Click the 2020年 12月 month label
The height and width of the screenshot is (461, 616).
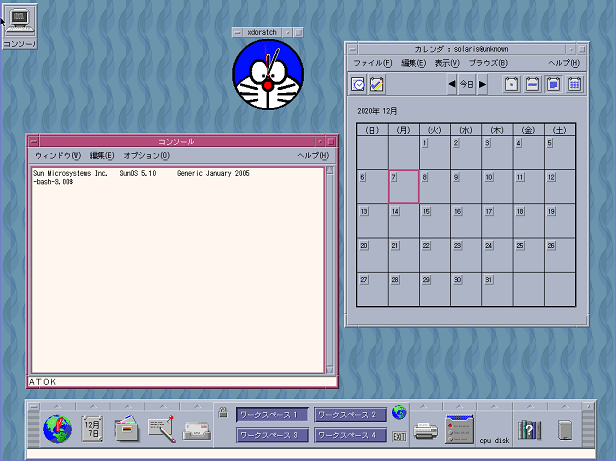point(377,111)
